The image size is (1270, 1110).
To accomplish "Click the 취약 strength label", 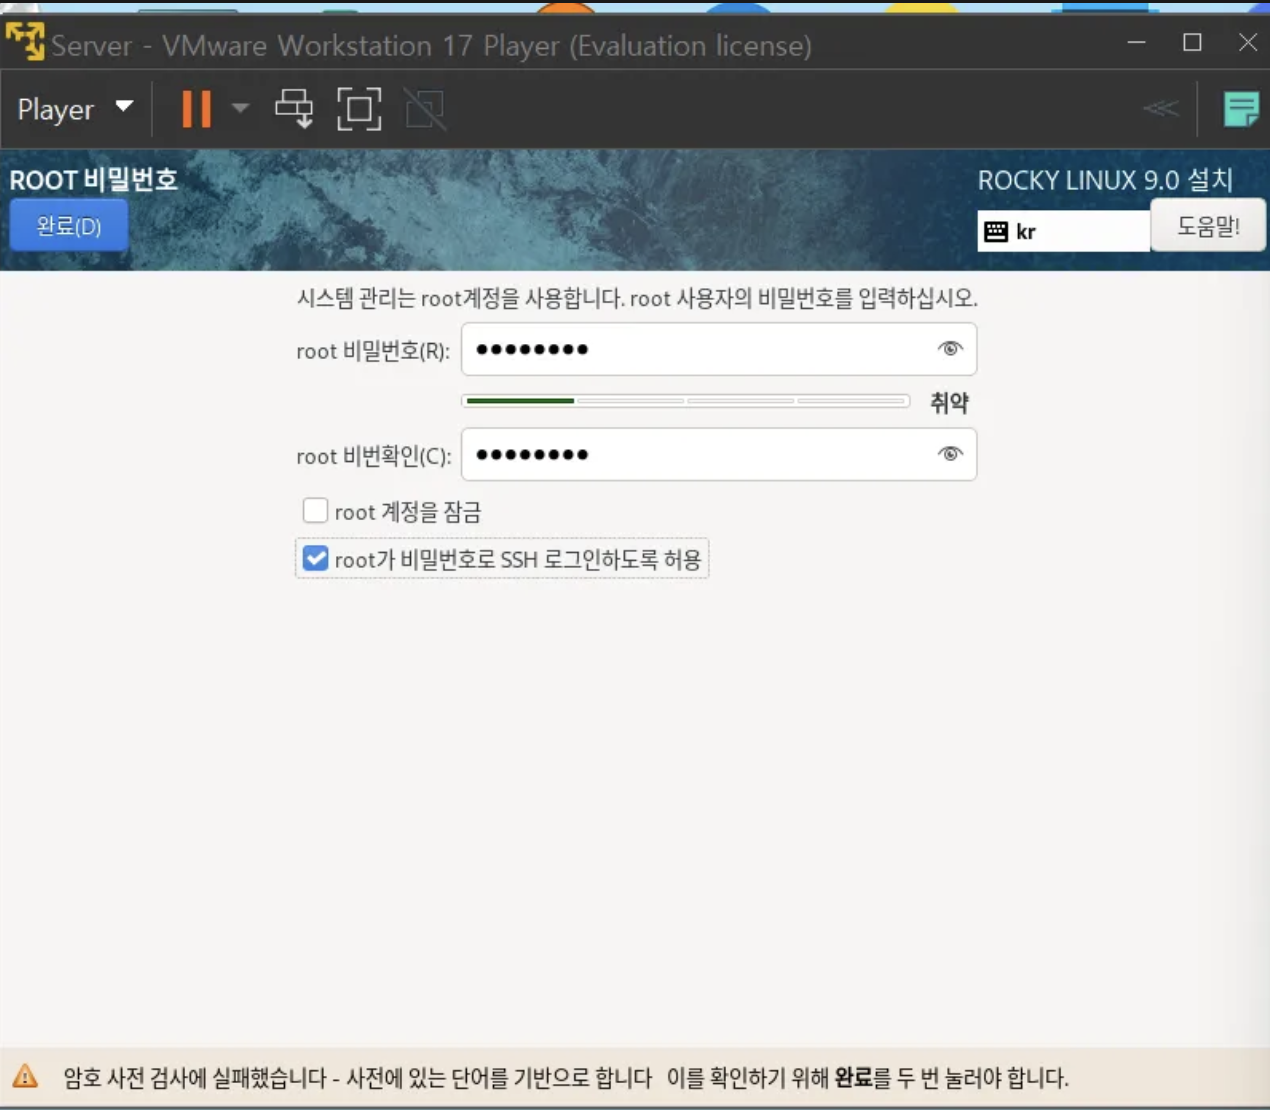I will tap(949, 402).
